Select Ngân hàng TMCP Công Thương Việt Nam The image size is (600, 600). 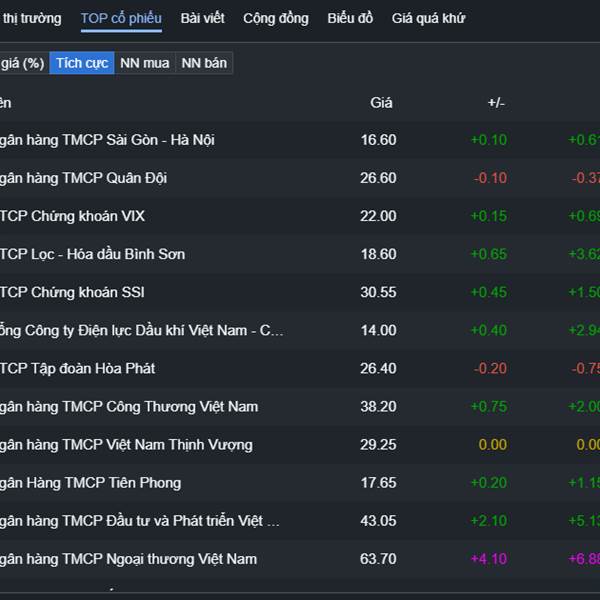(129, 406)
